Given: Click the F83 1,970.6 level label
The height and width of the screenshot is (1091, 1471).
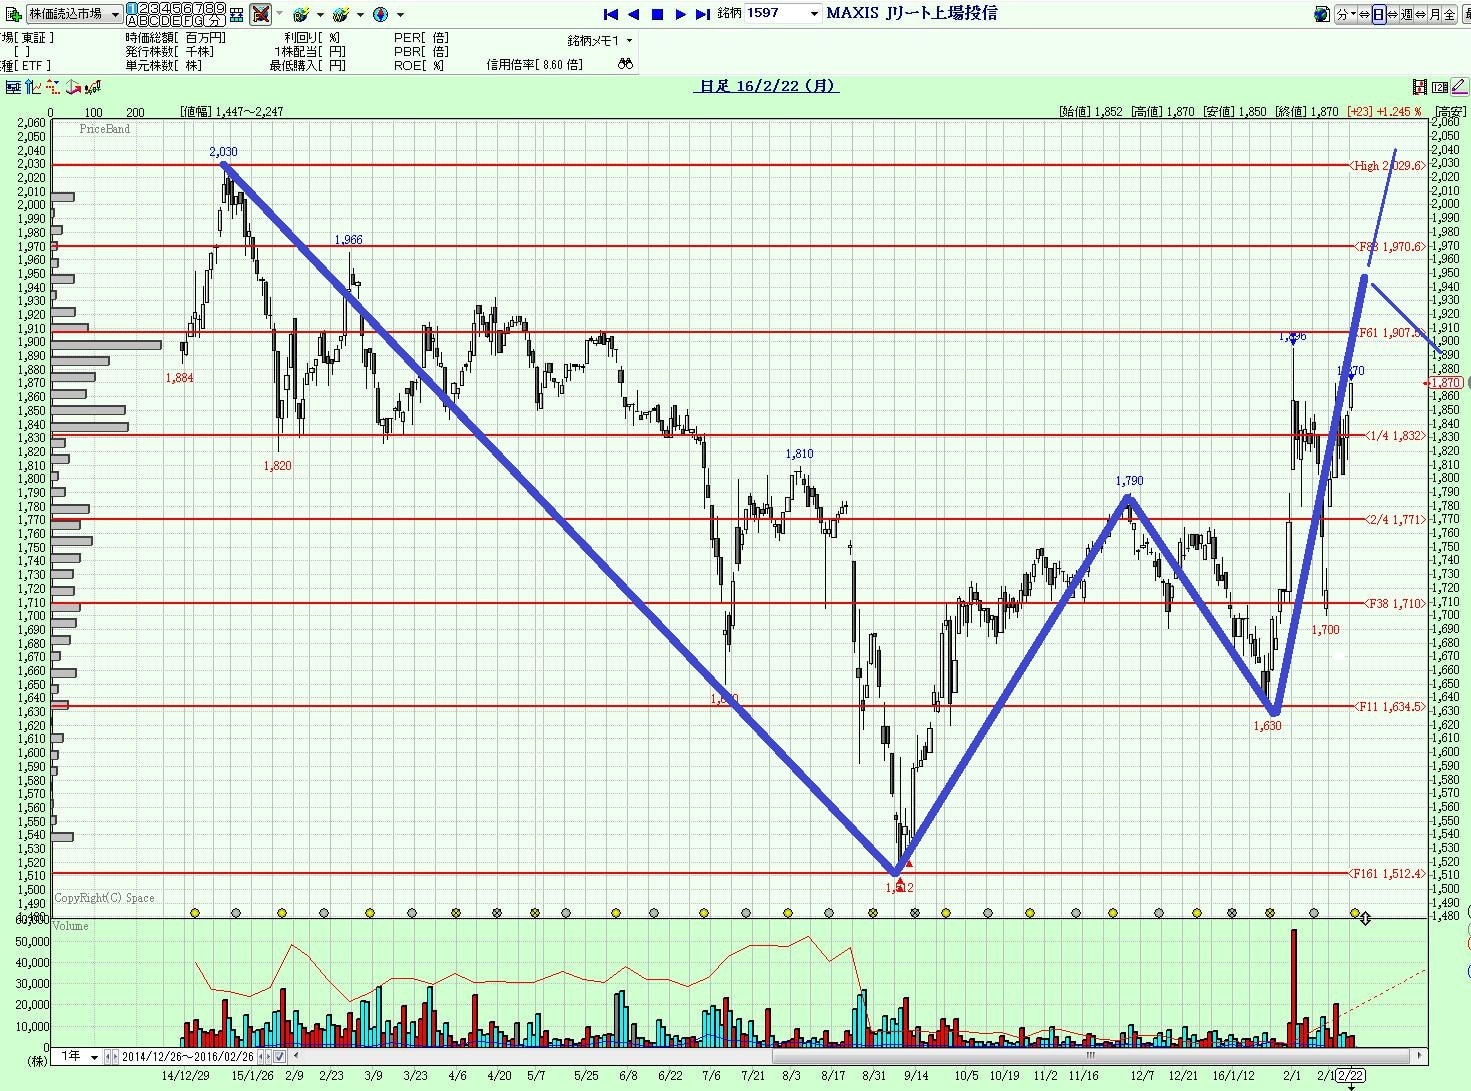Looking at the screenshot, I should click(1390, 246).
